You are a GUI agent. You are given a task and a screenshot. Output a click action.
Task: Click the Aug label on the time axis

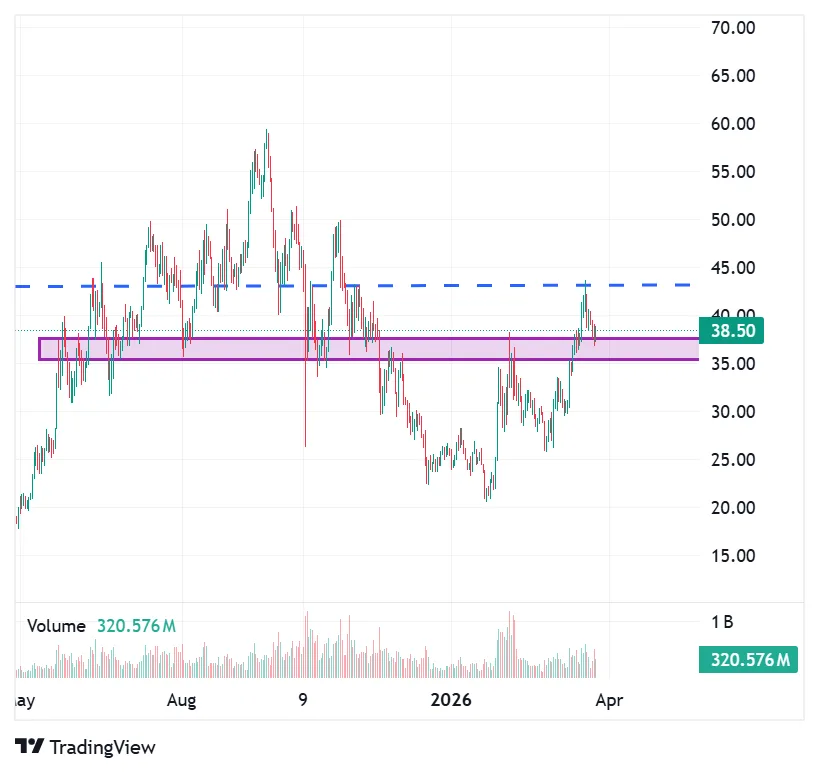181,701
